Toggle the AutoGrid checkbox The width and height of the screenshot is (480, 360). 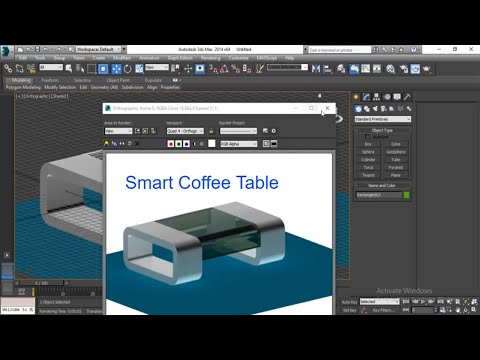(x=367, y=137)
